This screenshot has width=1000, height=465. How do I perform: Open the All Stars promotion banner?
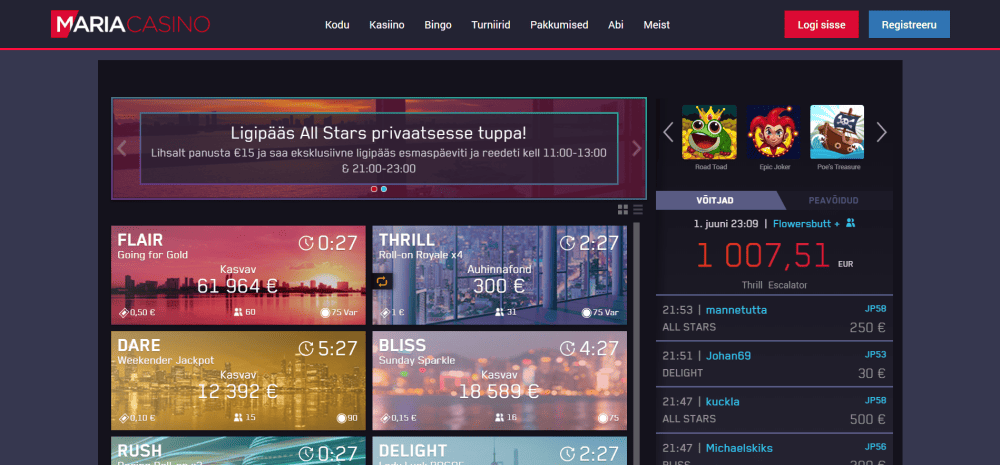click(379, 148)
